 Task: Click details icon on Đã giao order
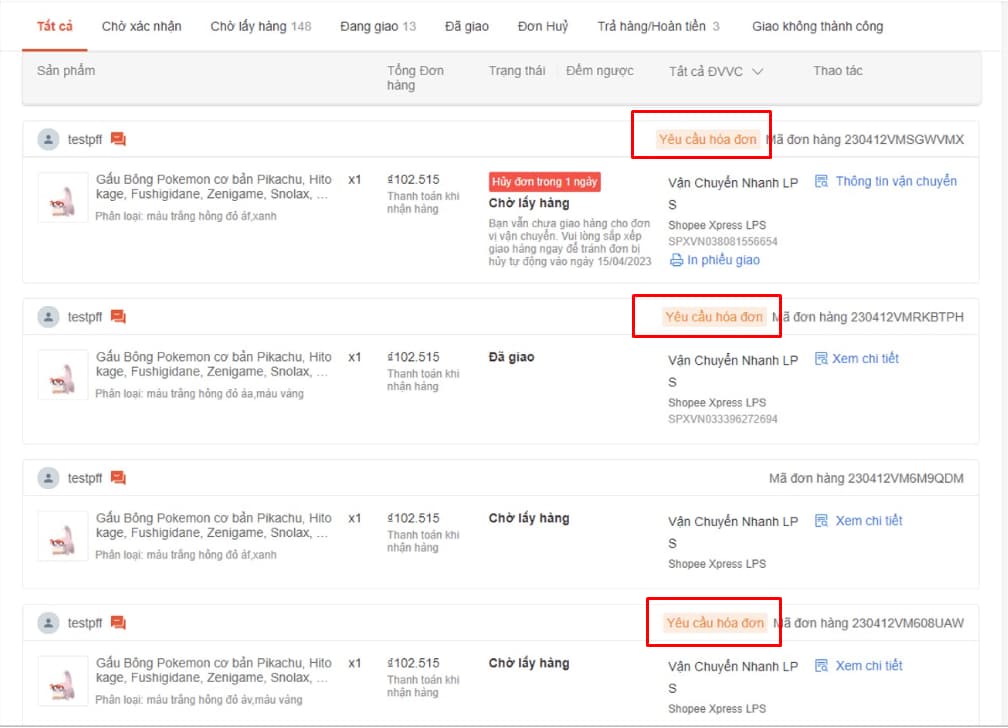(822, 358)
